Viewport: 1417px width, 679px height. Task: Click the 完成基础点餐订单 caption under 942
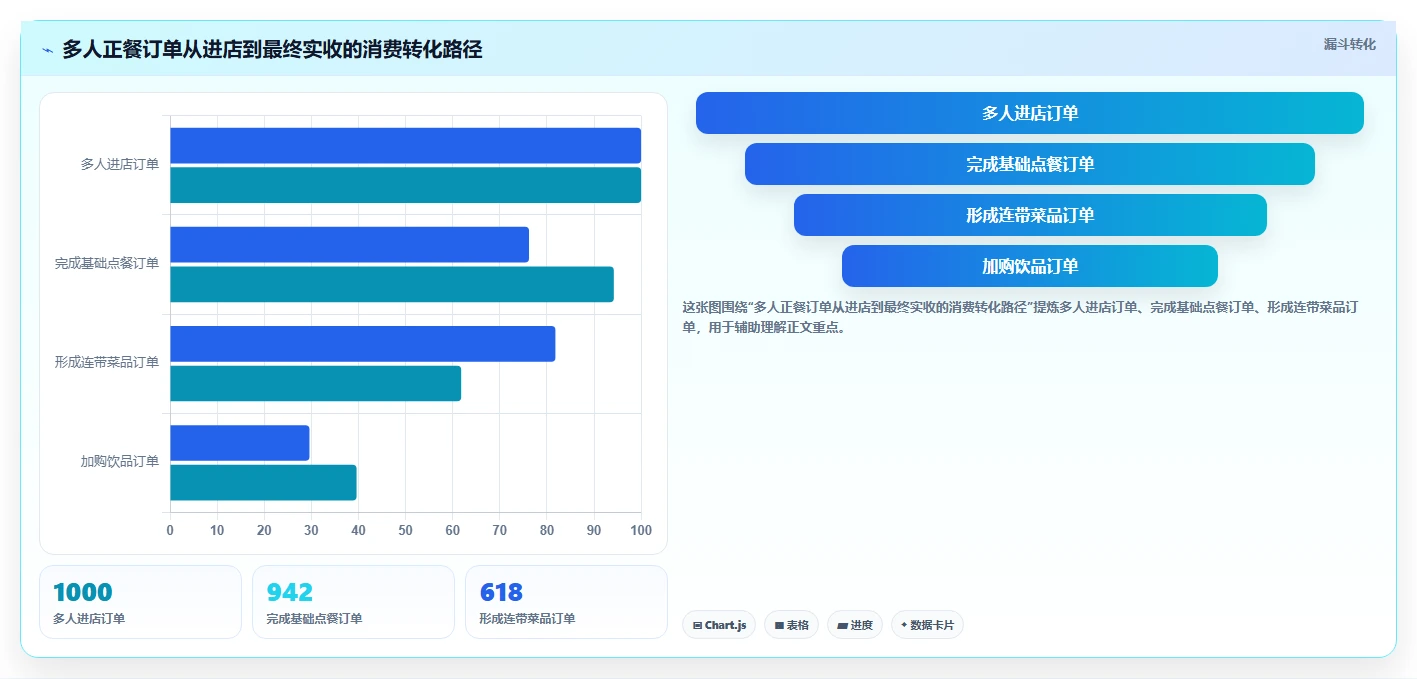point(314,619)
